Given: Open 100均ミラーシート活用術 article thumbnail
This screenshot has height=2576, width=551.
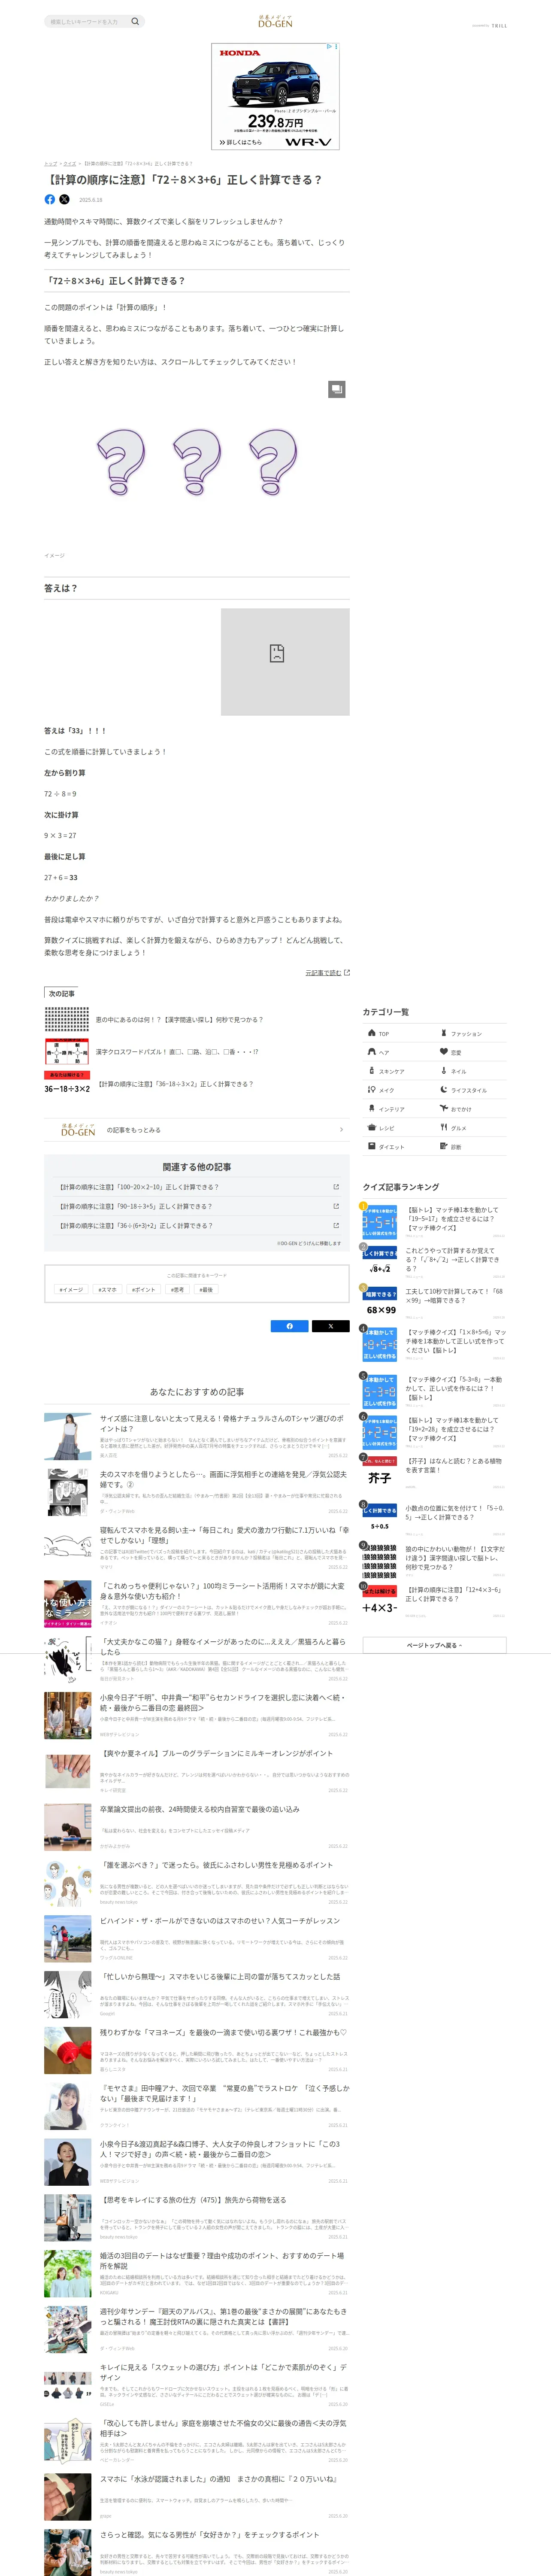Looking at the screenshot, I should tap(68, 1604).
